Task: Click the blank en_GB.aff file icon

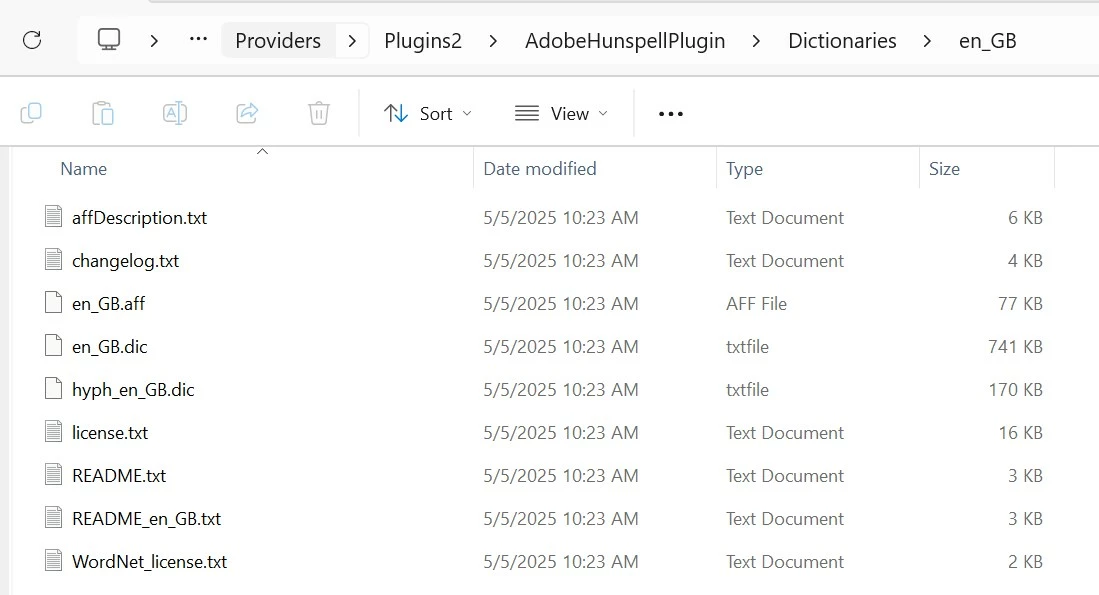Action: (53, 302)
